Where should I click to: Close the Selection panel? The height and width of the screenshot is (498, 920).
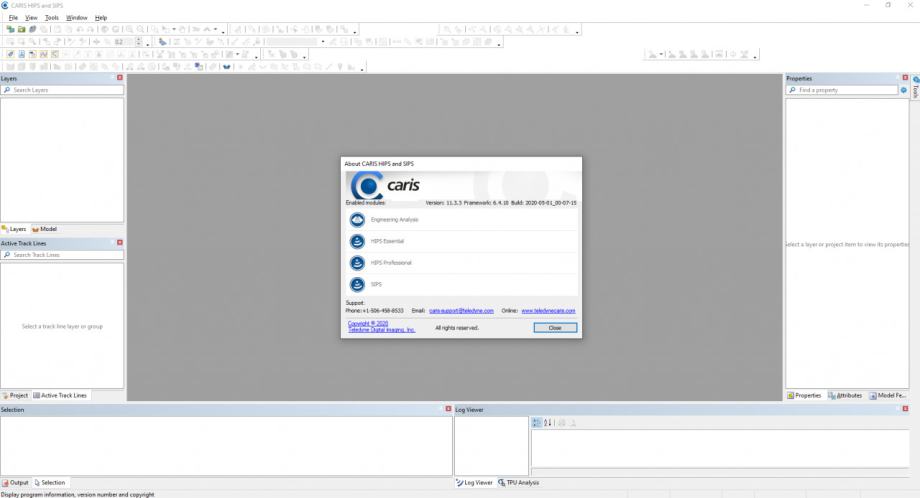pos(448,409)
